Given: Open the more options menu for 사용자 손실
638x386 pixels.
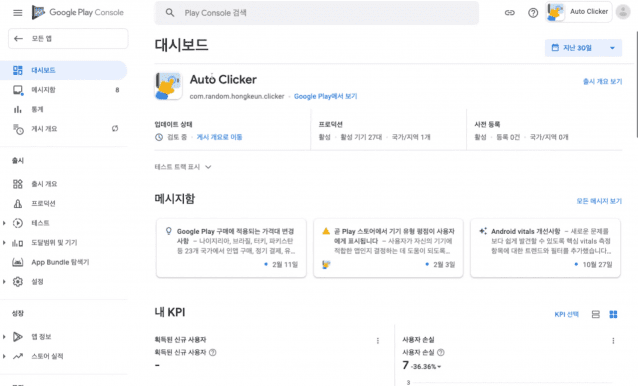Looking at the screenshot, I should point(613,341).
